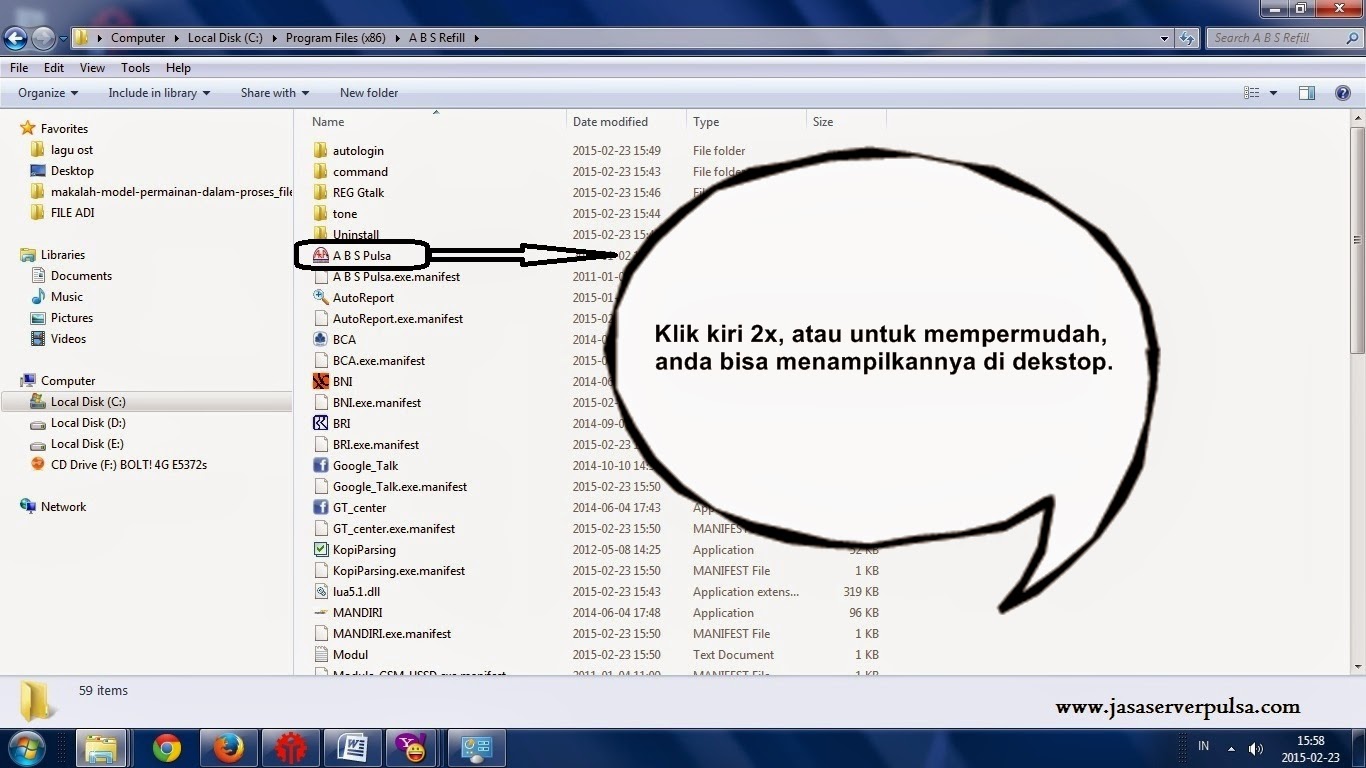Open the Edit menu

[54, 68]
